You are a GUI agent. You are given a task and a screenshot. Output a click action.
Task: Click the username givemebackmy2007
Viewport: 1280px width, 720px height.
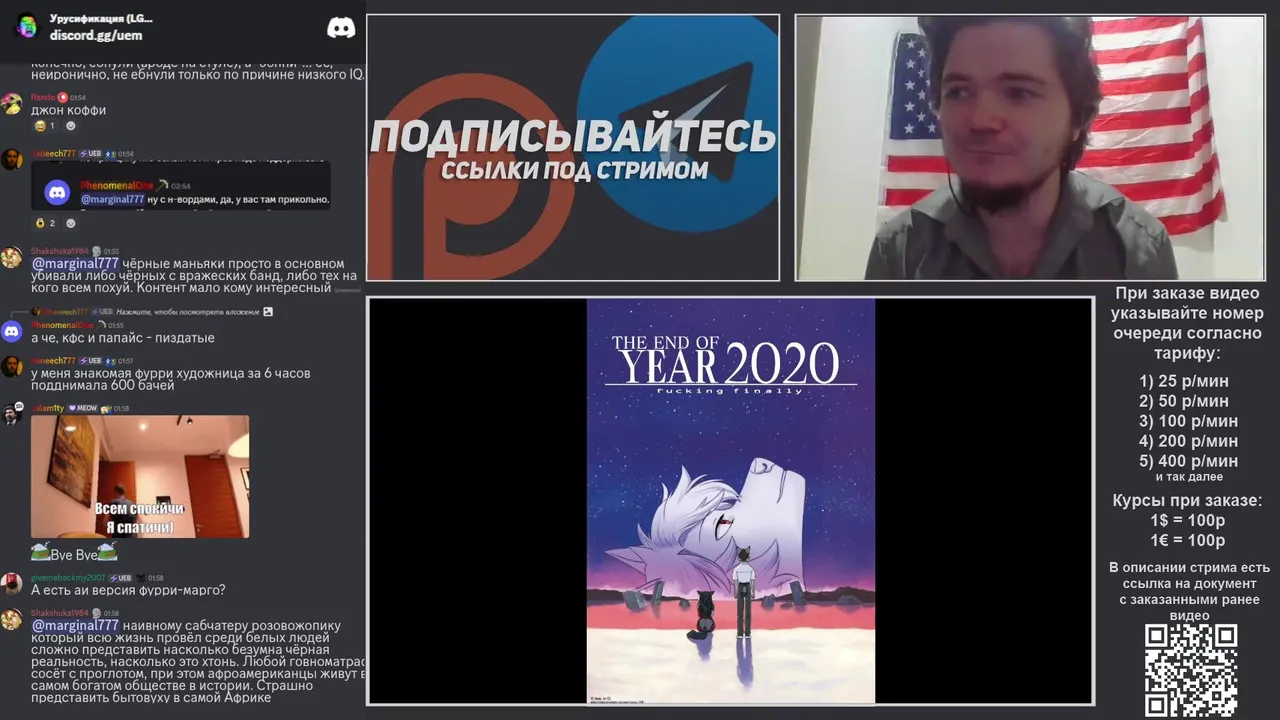(68, 578)
